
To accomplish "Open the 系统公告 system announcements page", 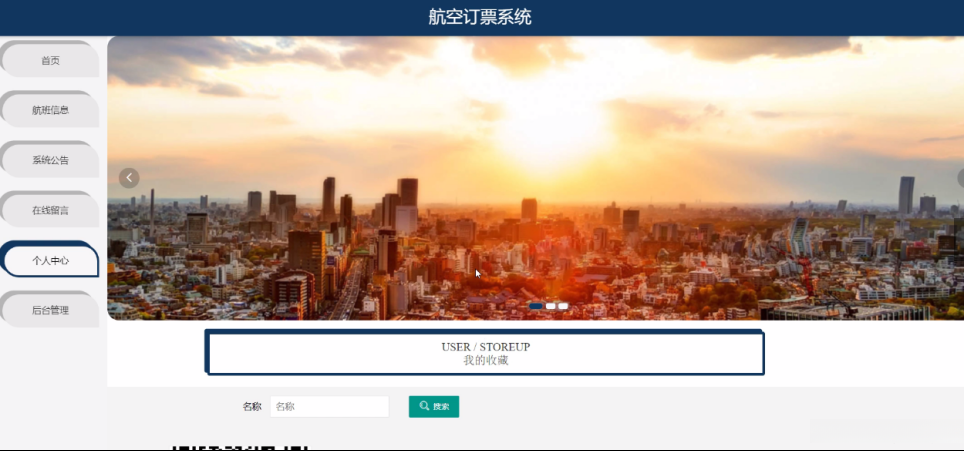I will (50, 160).
